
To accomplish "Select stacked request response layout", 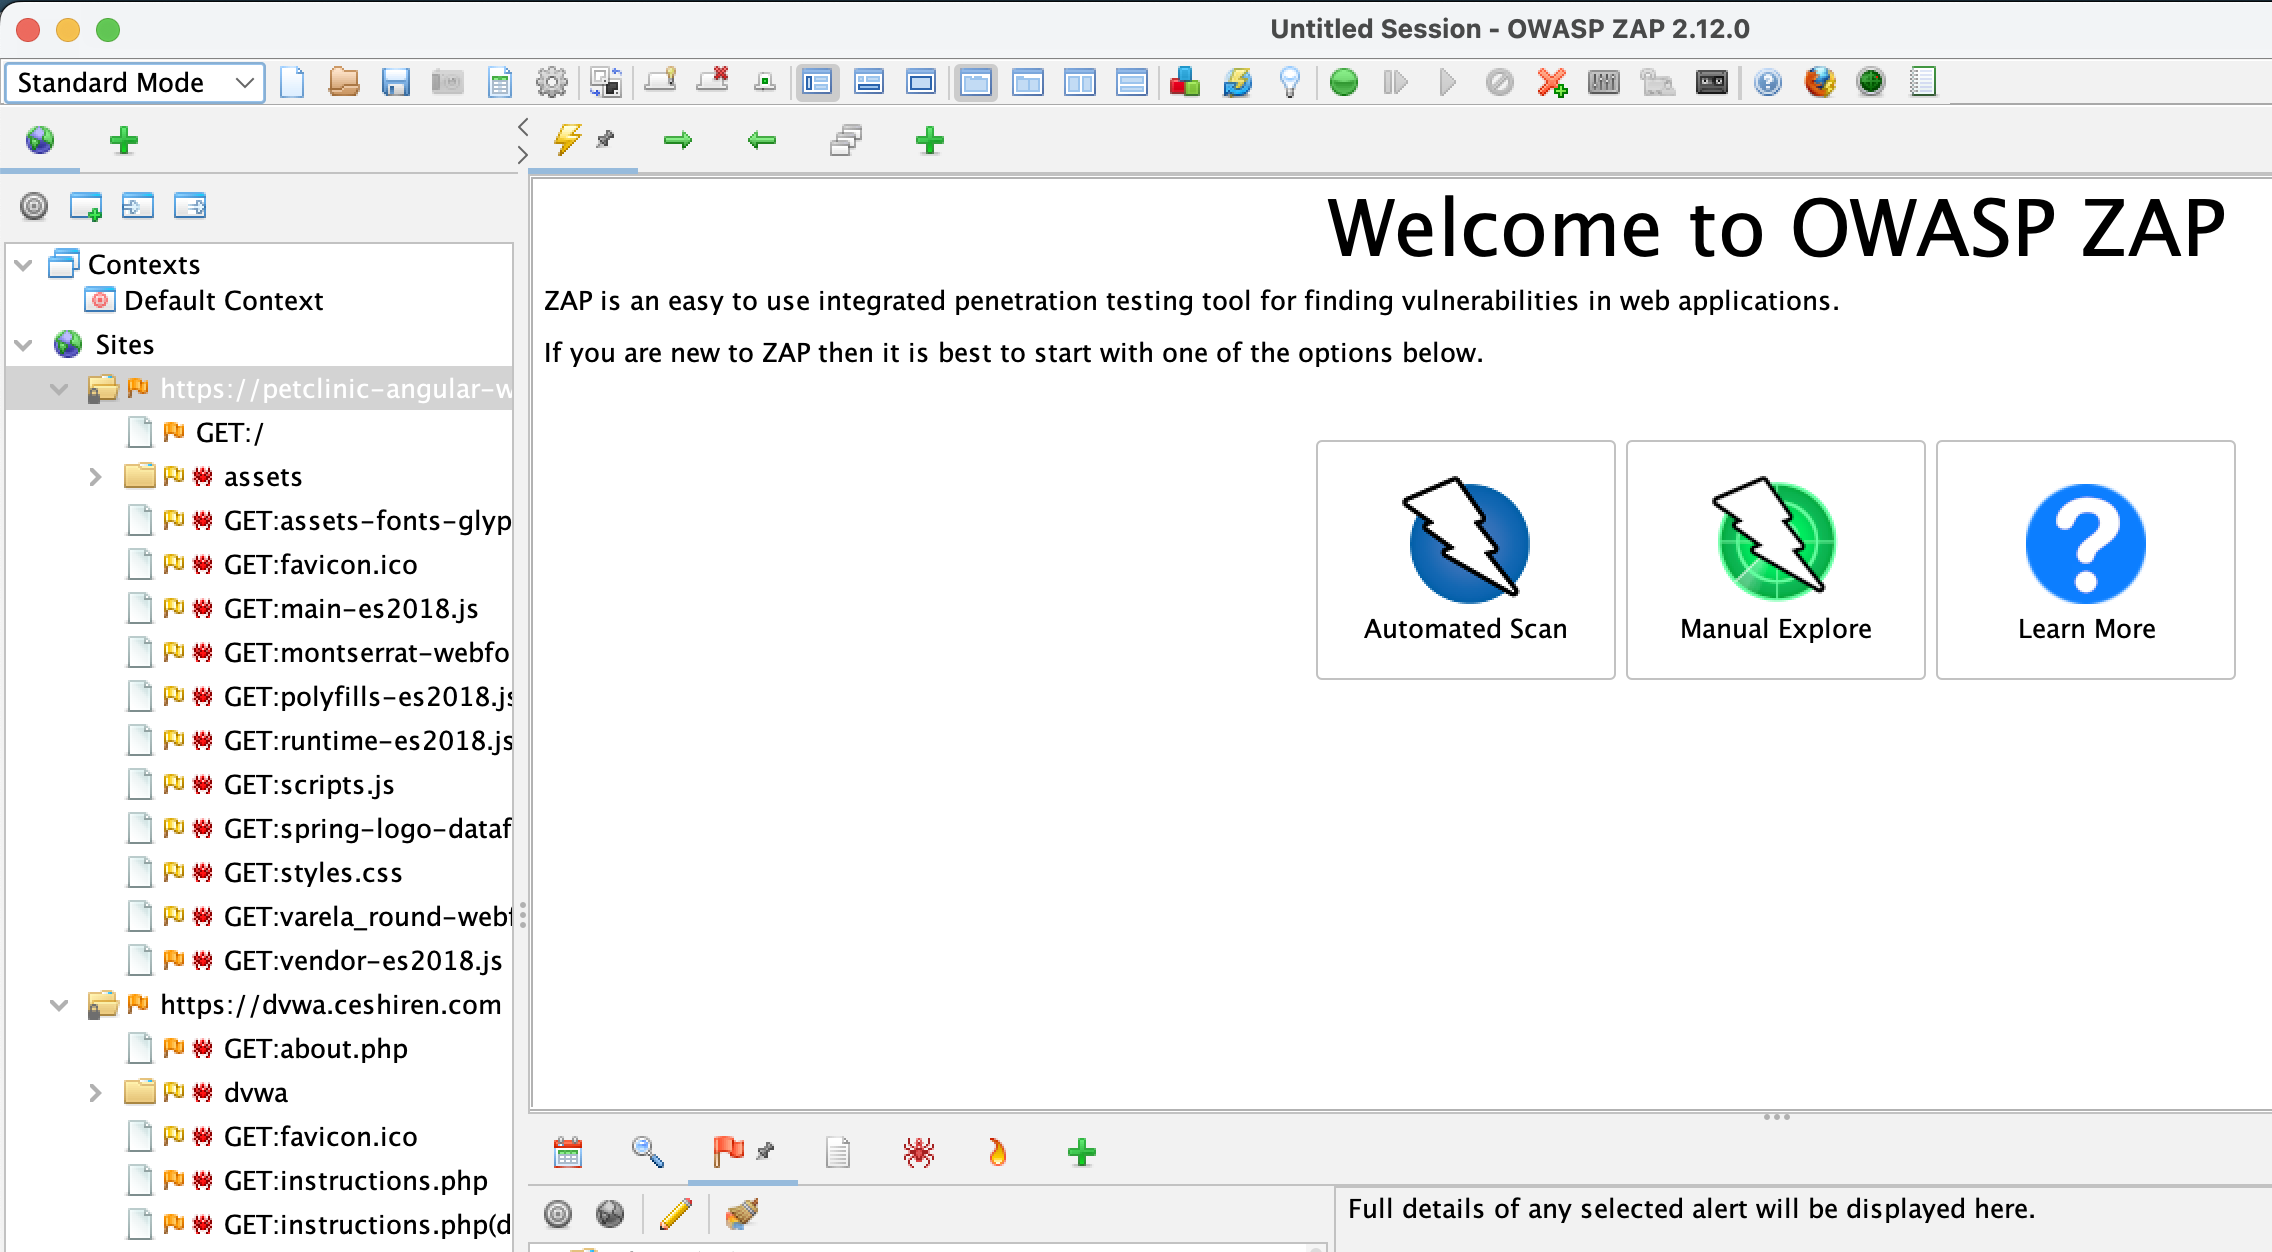I will point(1132,83).
